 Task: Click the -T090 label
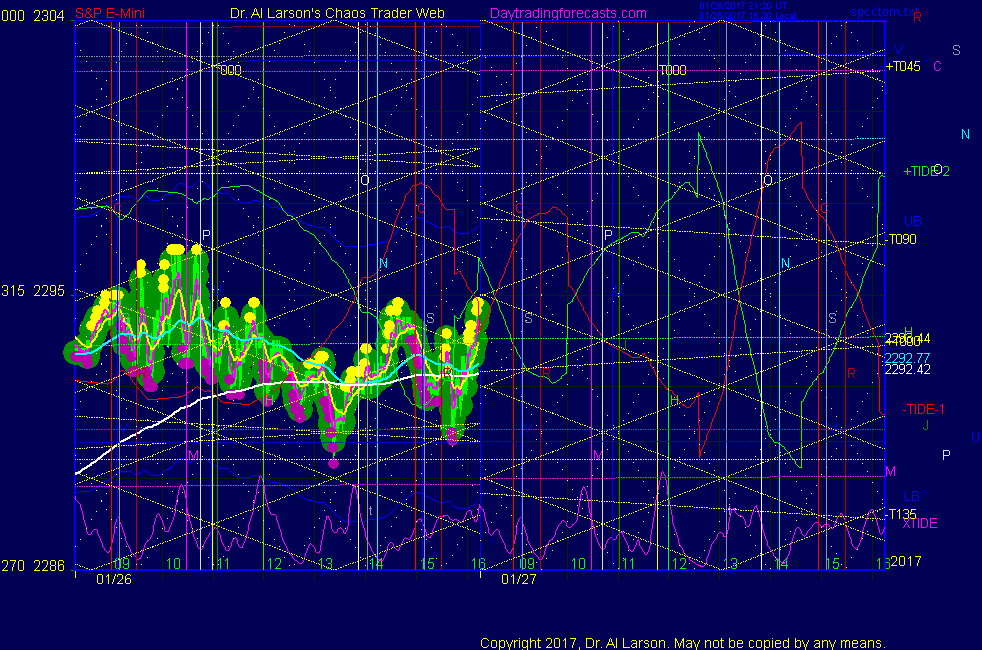(x=902, y=239)
